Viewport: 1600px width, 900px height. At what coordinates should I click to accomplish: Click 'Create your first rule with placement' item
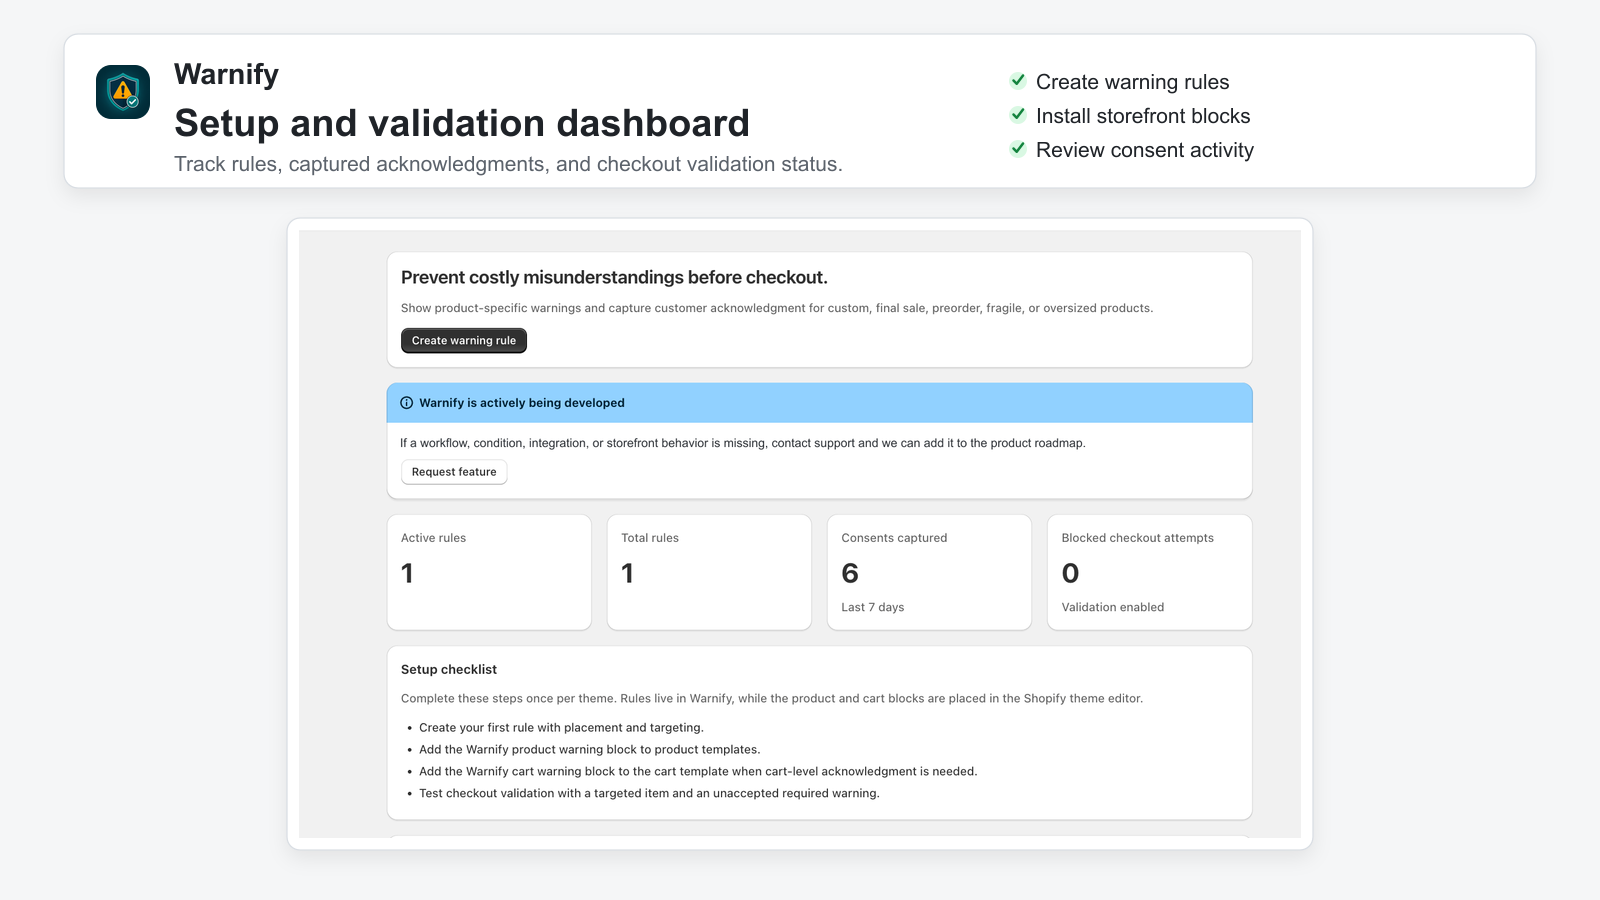(x=561, y=728)
